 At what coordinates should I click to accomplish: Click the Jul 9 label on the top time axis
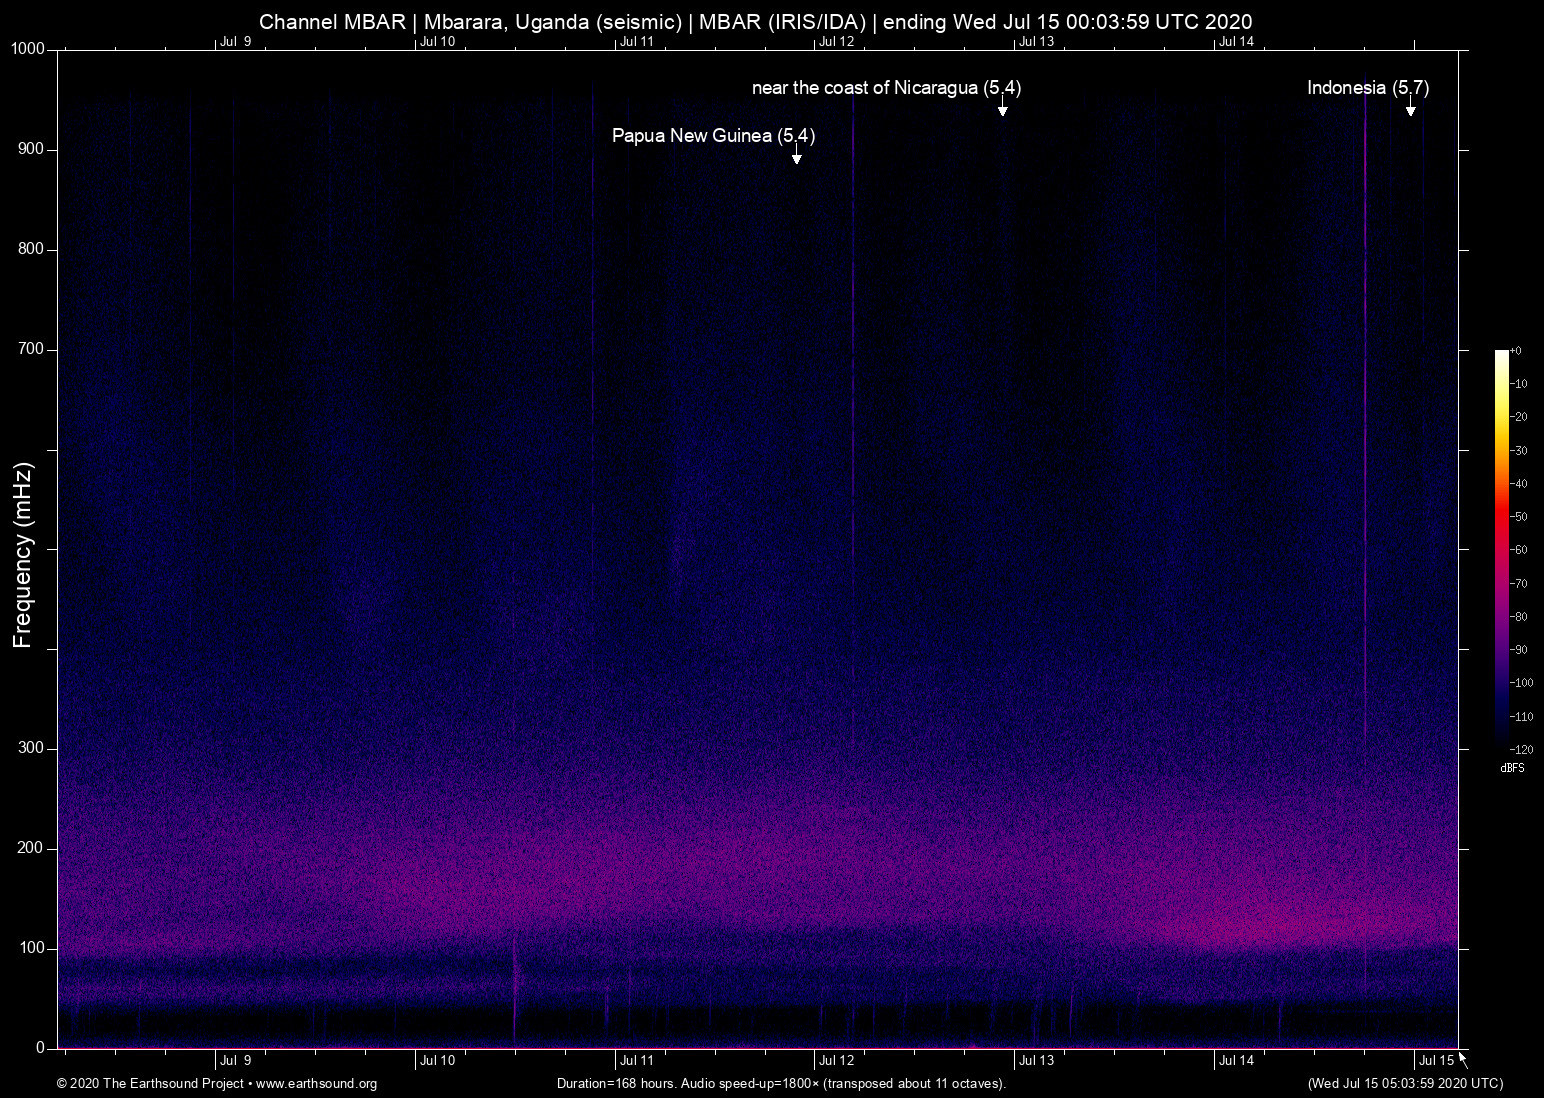pyautogui.click(x=235, y=41)
